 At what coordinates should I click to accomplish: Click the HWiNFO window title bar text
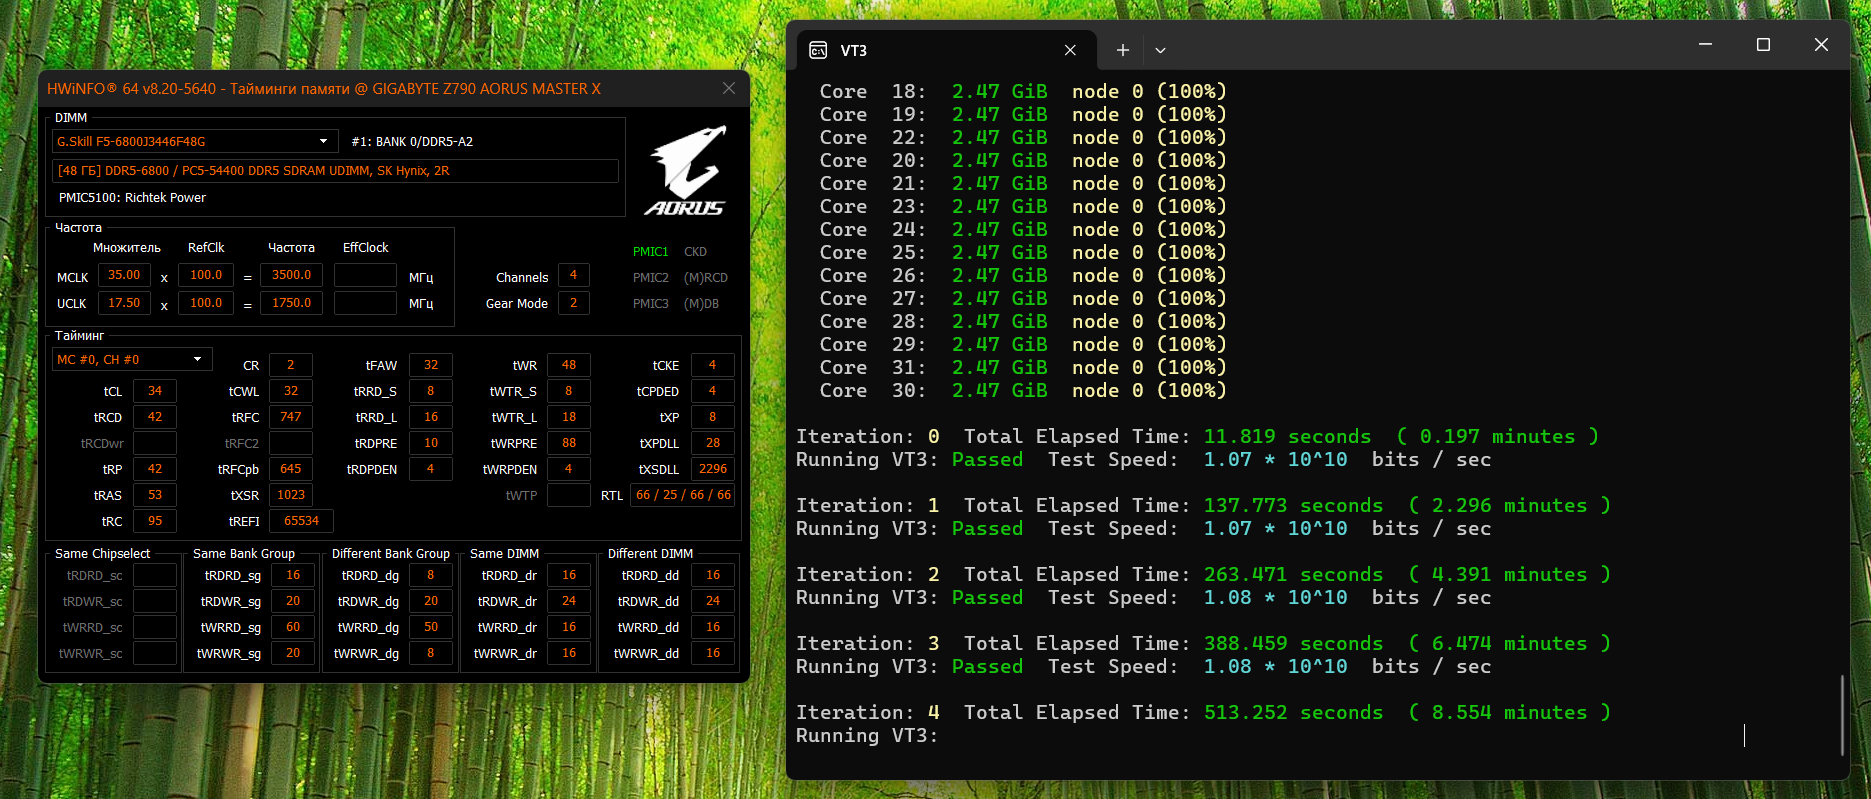[x=324, y=89]
